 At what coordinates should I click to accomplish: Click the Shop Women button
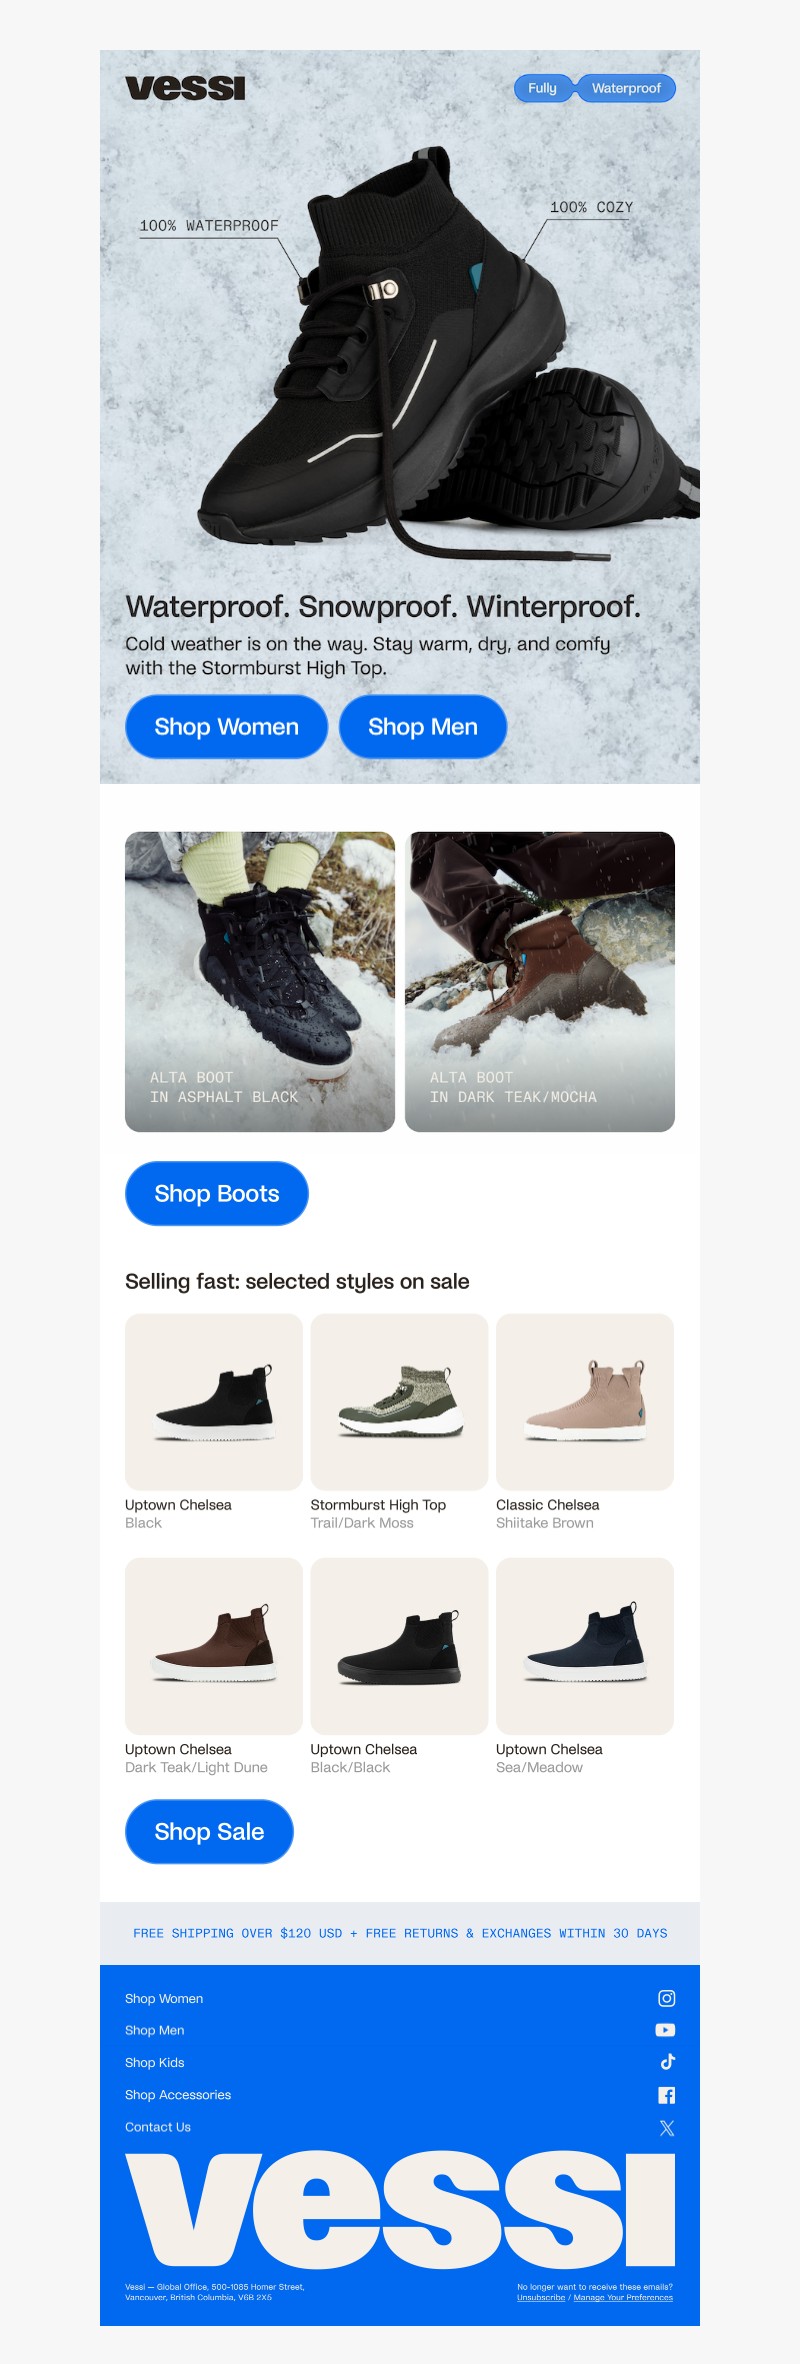pos(226,727)
